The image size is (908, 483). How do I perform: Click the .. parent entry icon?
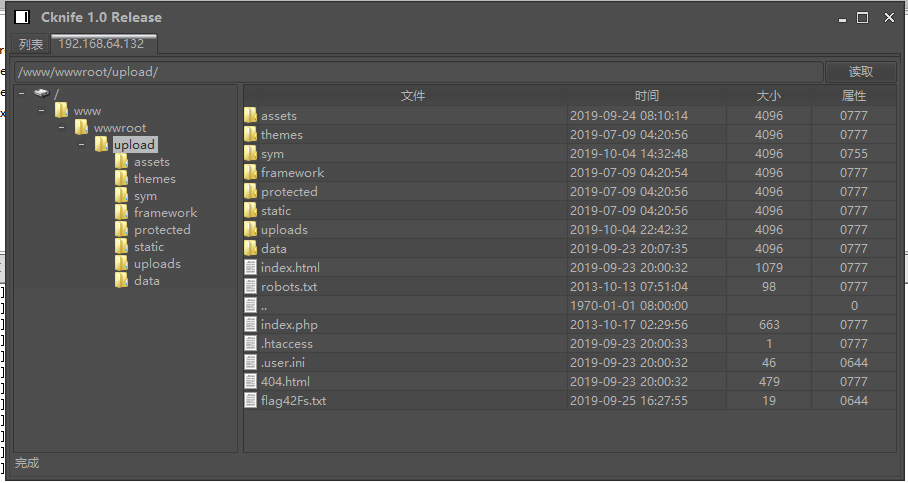coord(250,305)
